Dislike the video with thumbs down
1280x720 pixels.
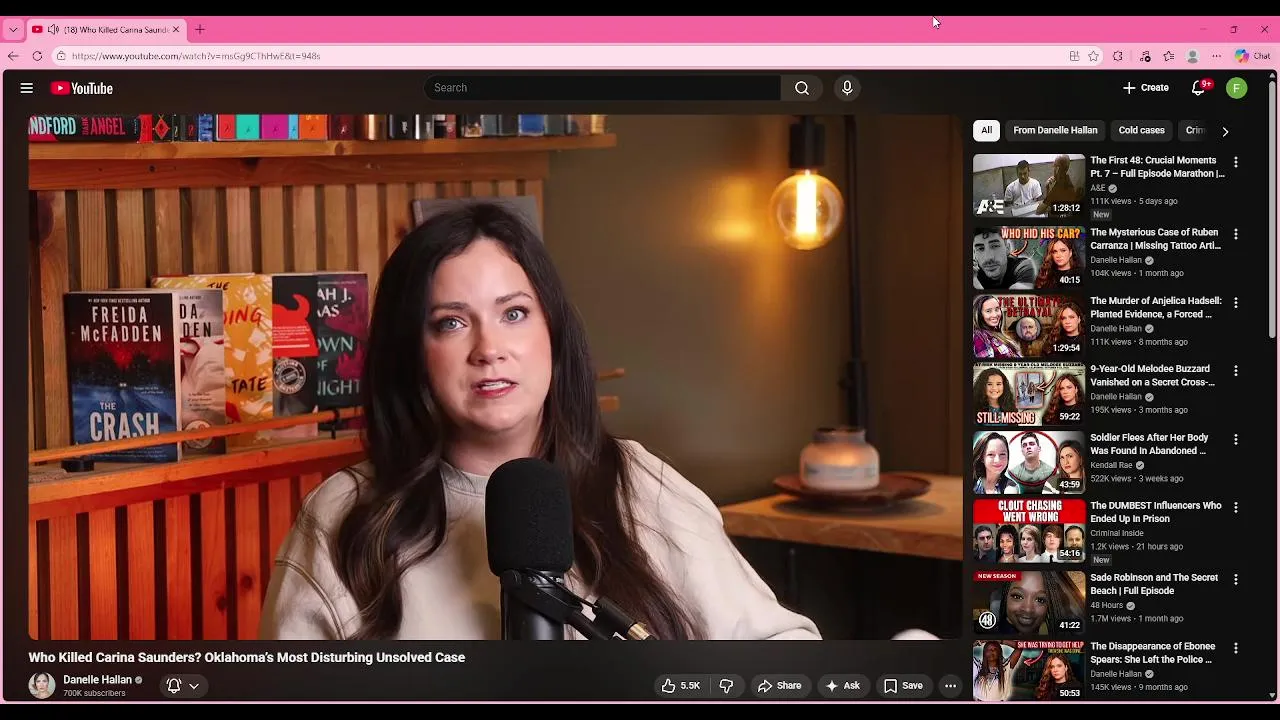(726, 686)
